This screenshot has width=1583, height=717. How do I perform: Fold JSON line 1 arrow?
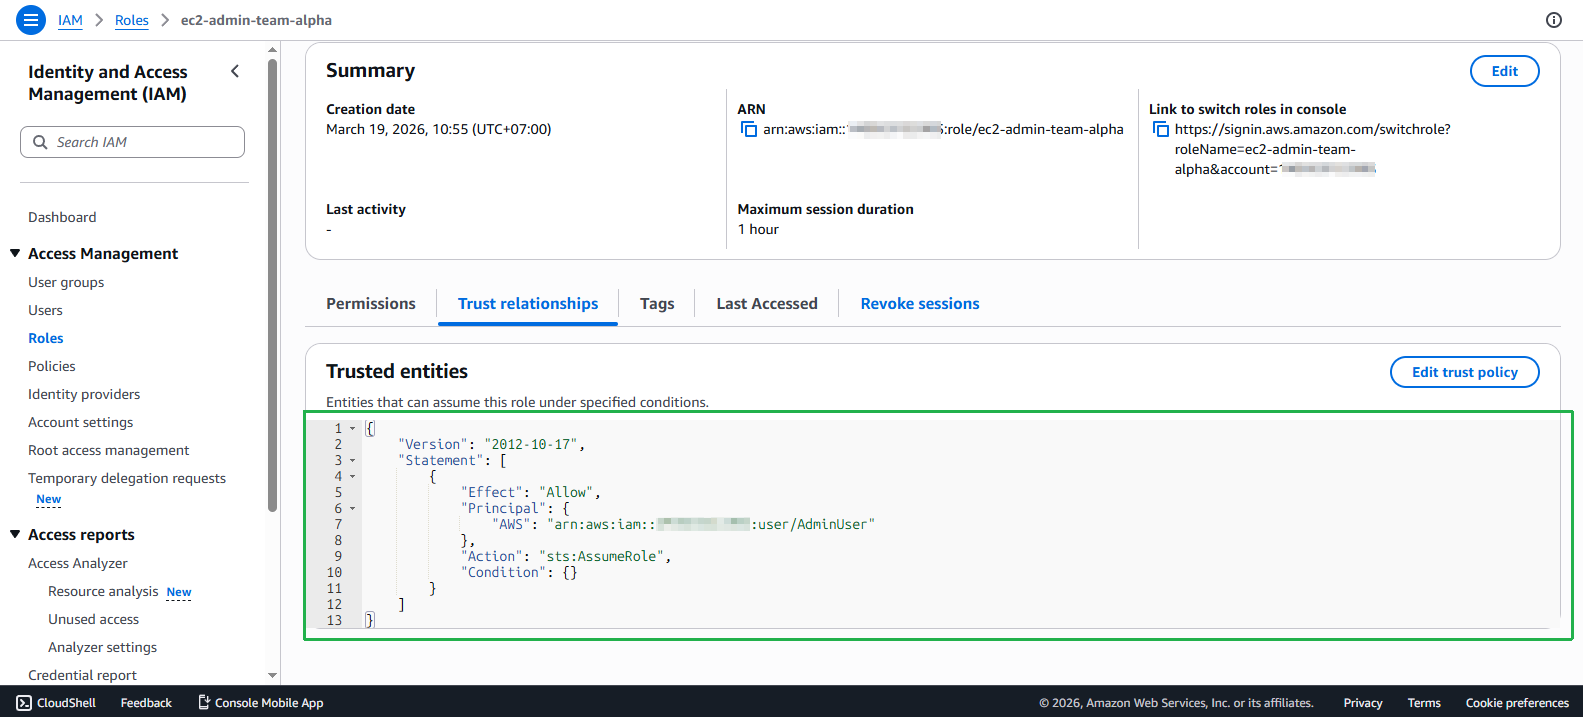pos(352,429)
